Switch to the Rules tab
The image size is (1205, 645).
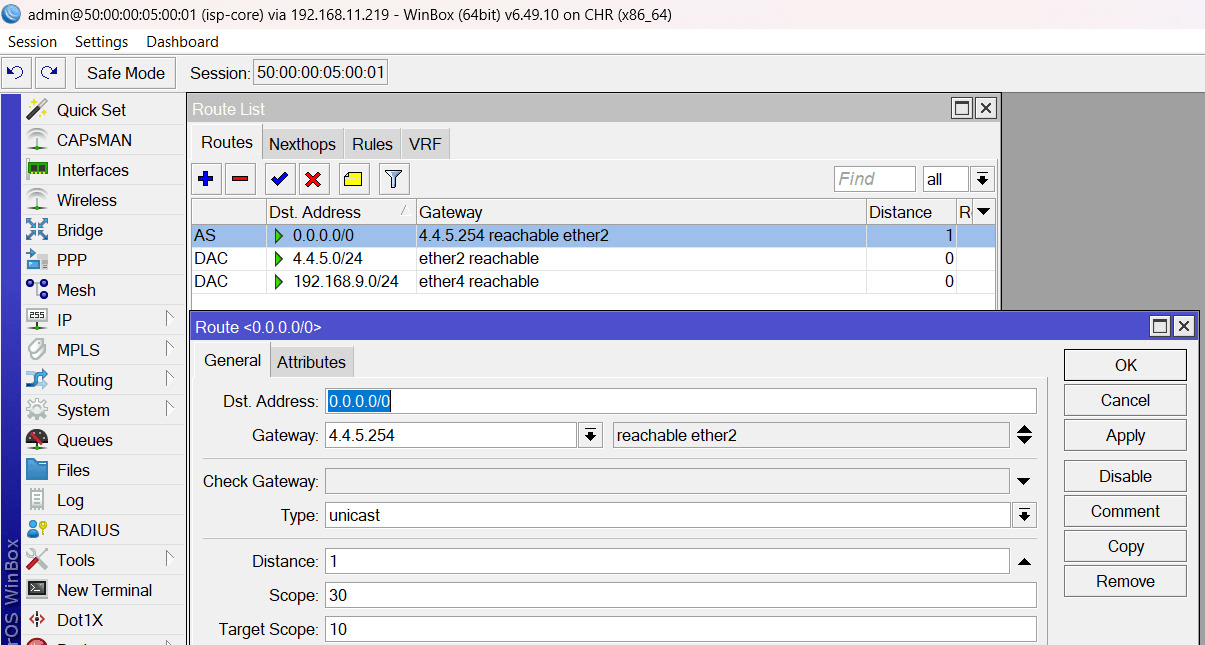372,144
